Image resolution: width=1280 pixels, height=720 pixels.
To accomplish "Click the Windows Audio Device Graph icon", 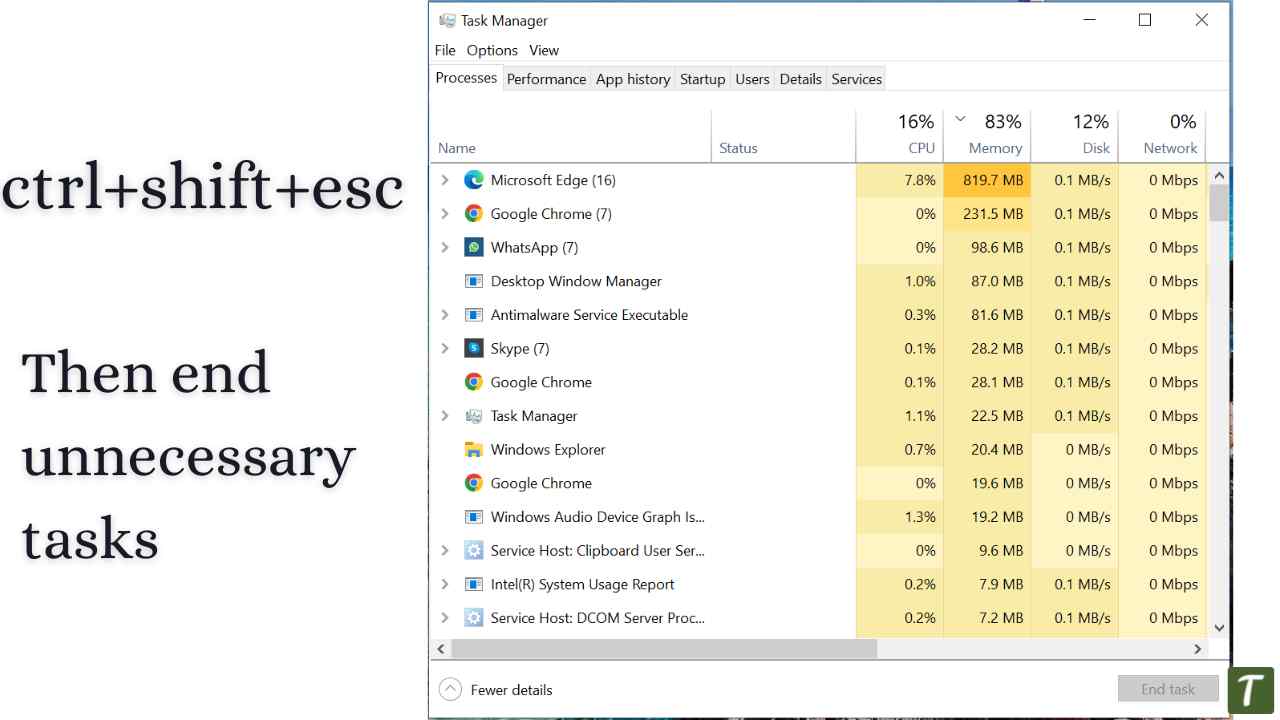I will [474, 517].
